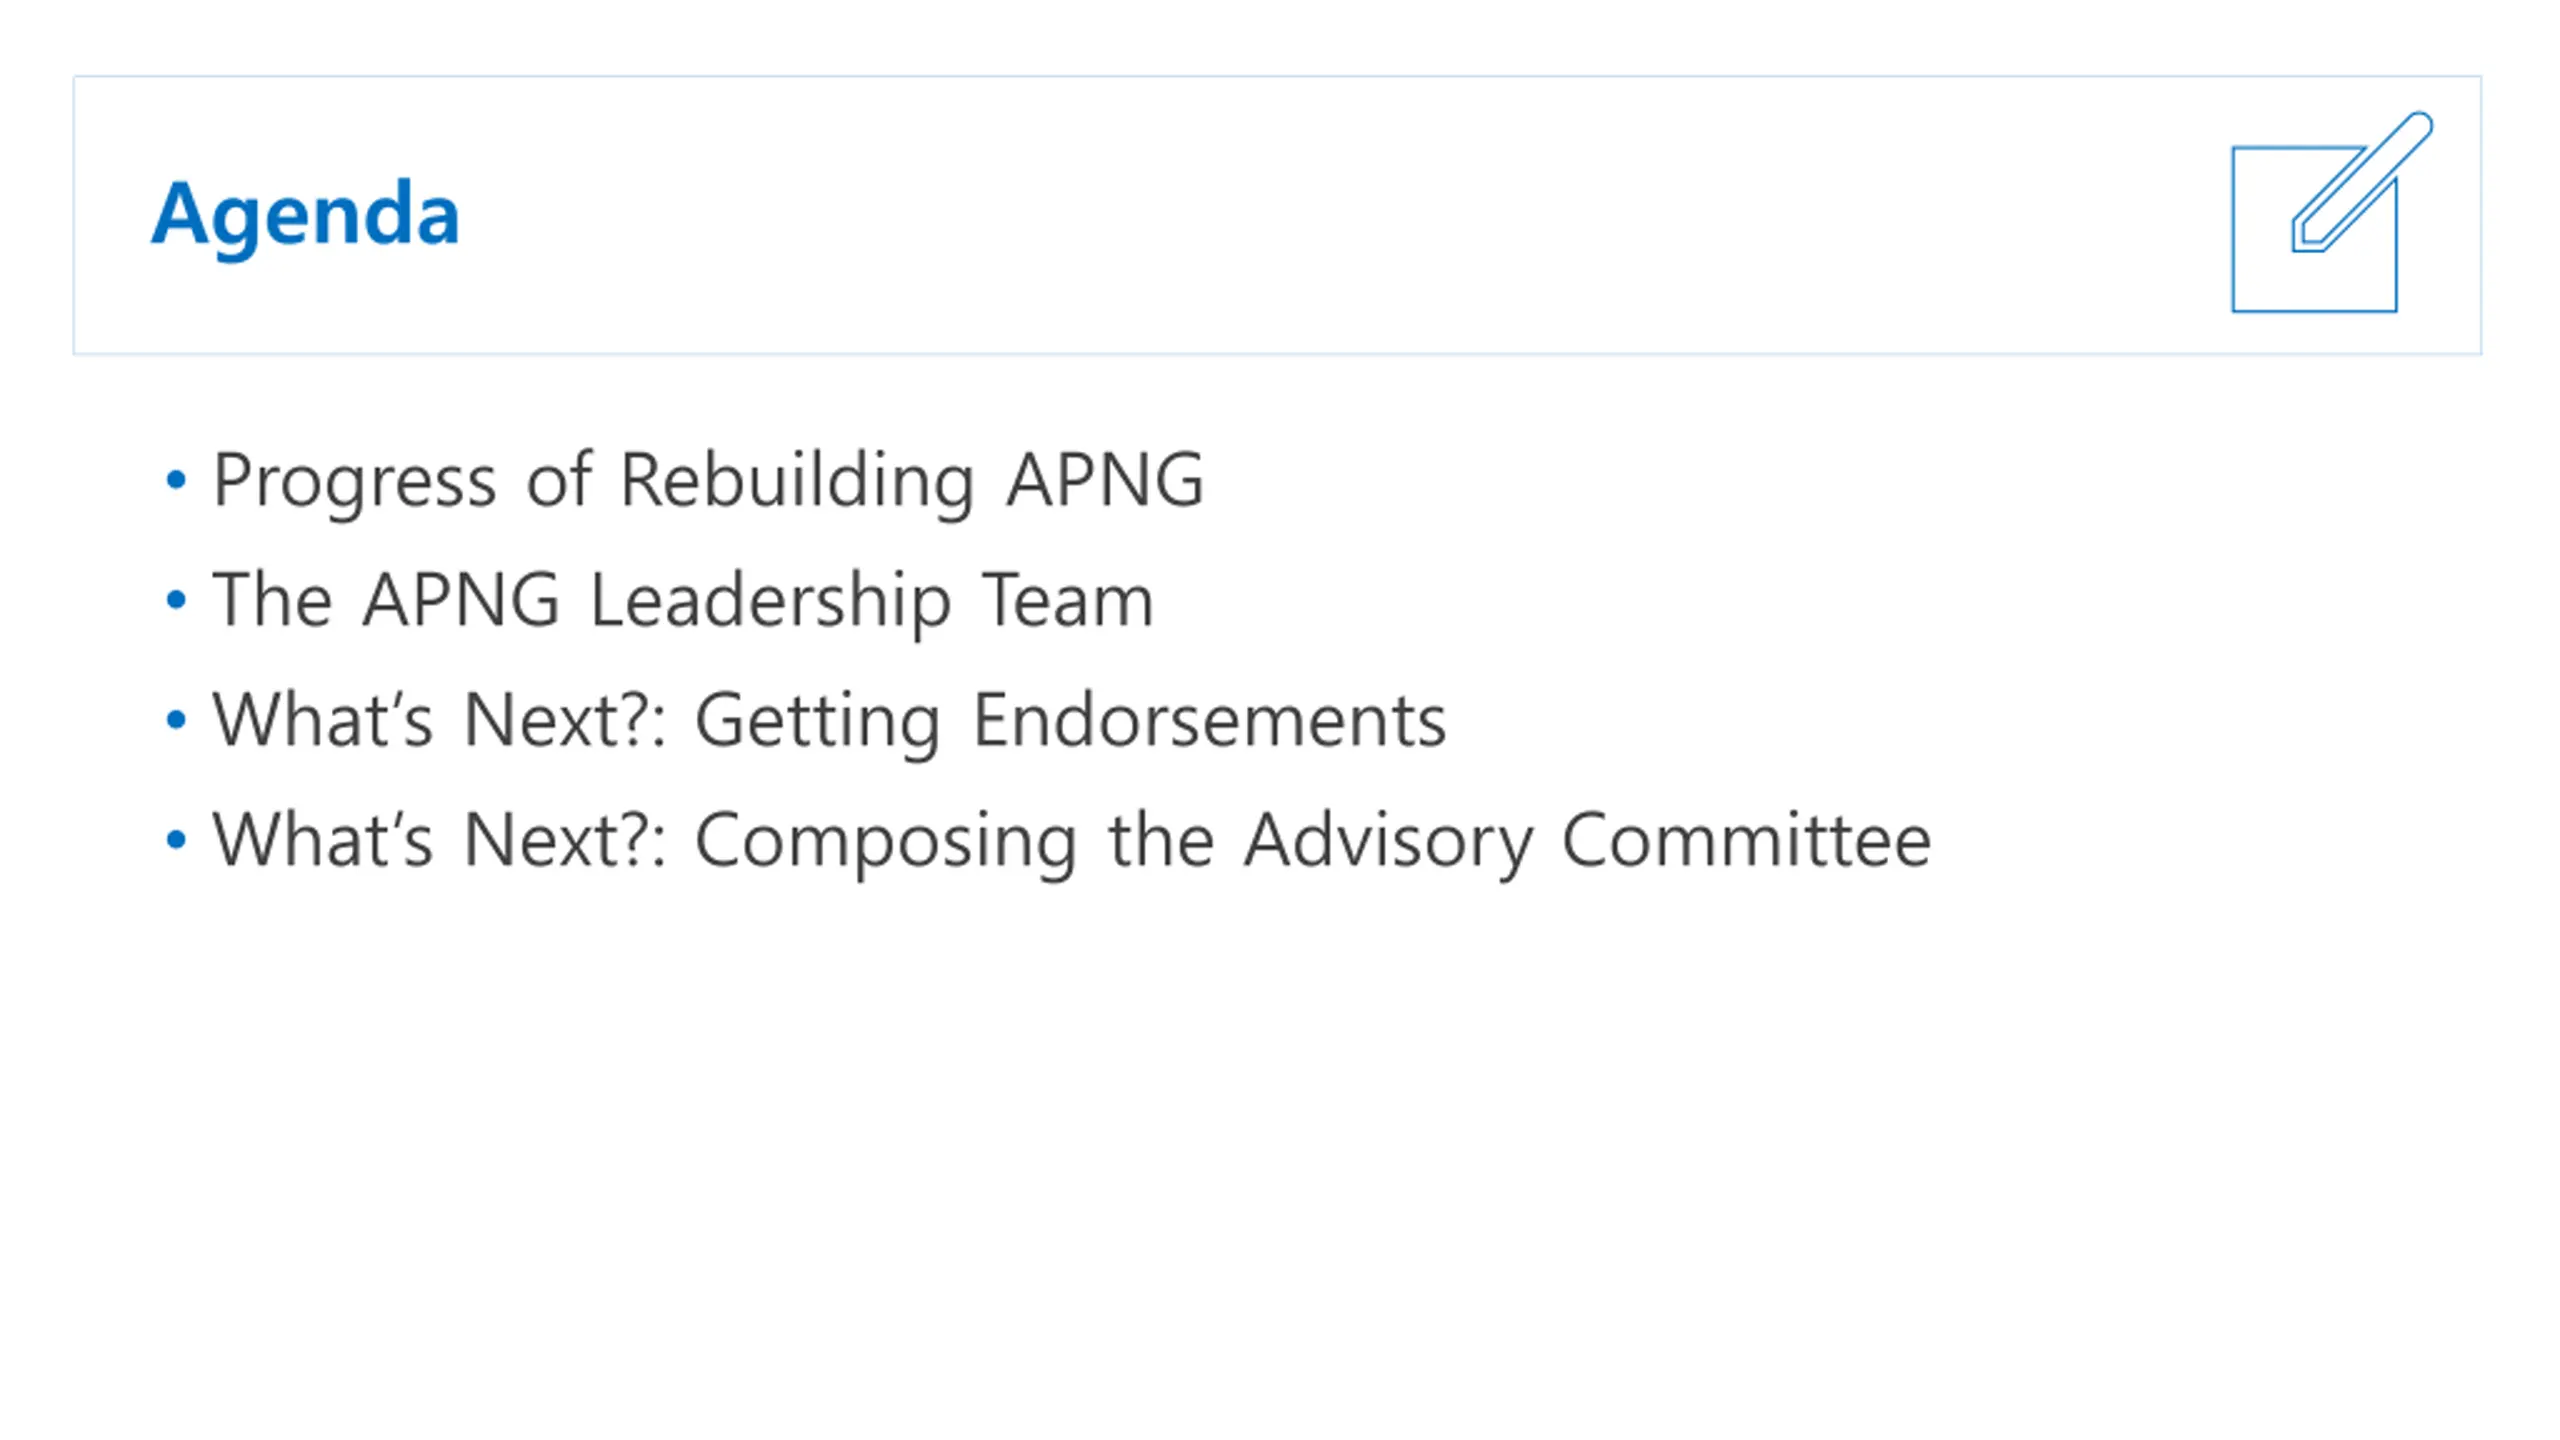Image resolution: width=2560 pixels, height=1440 pixels.
Task: Click the word "Leadership" in second bullet
Action: coord(770,603)
